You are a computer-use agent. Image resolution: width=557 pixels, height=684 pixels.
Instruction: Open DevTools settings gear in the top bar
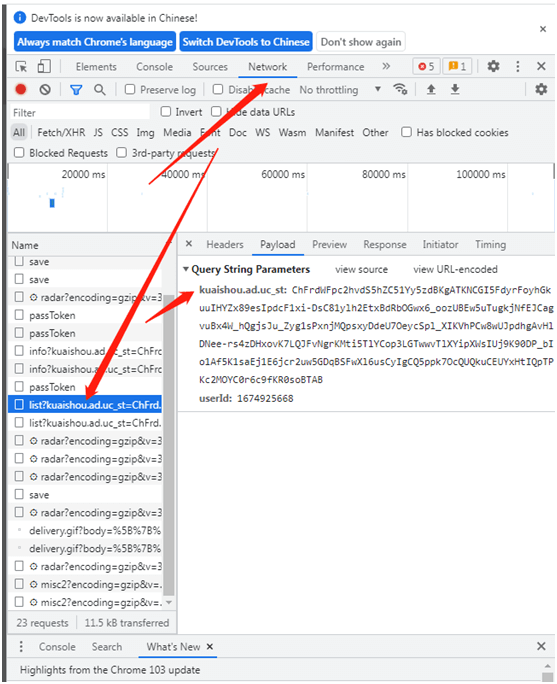(493, 66)
